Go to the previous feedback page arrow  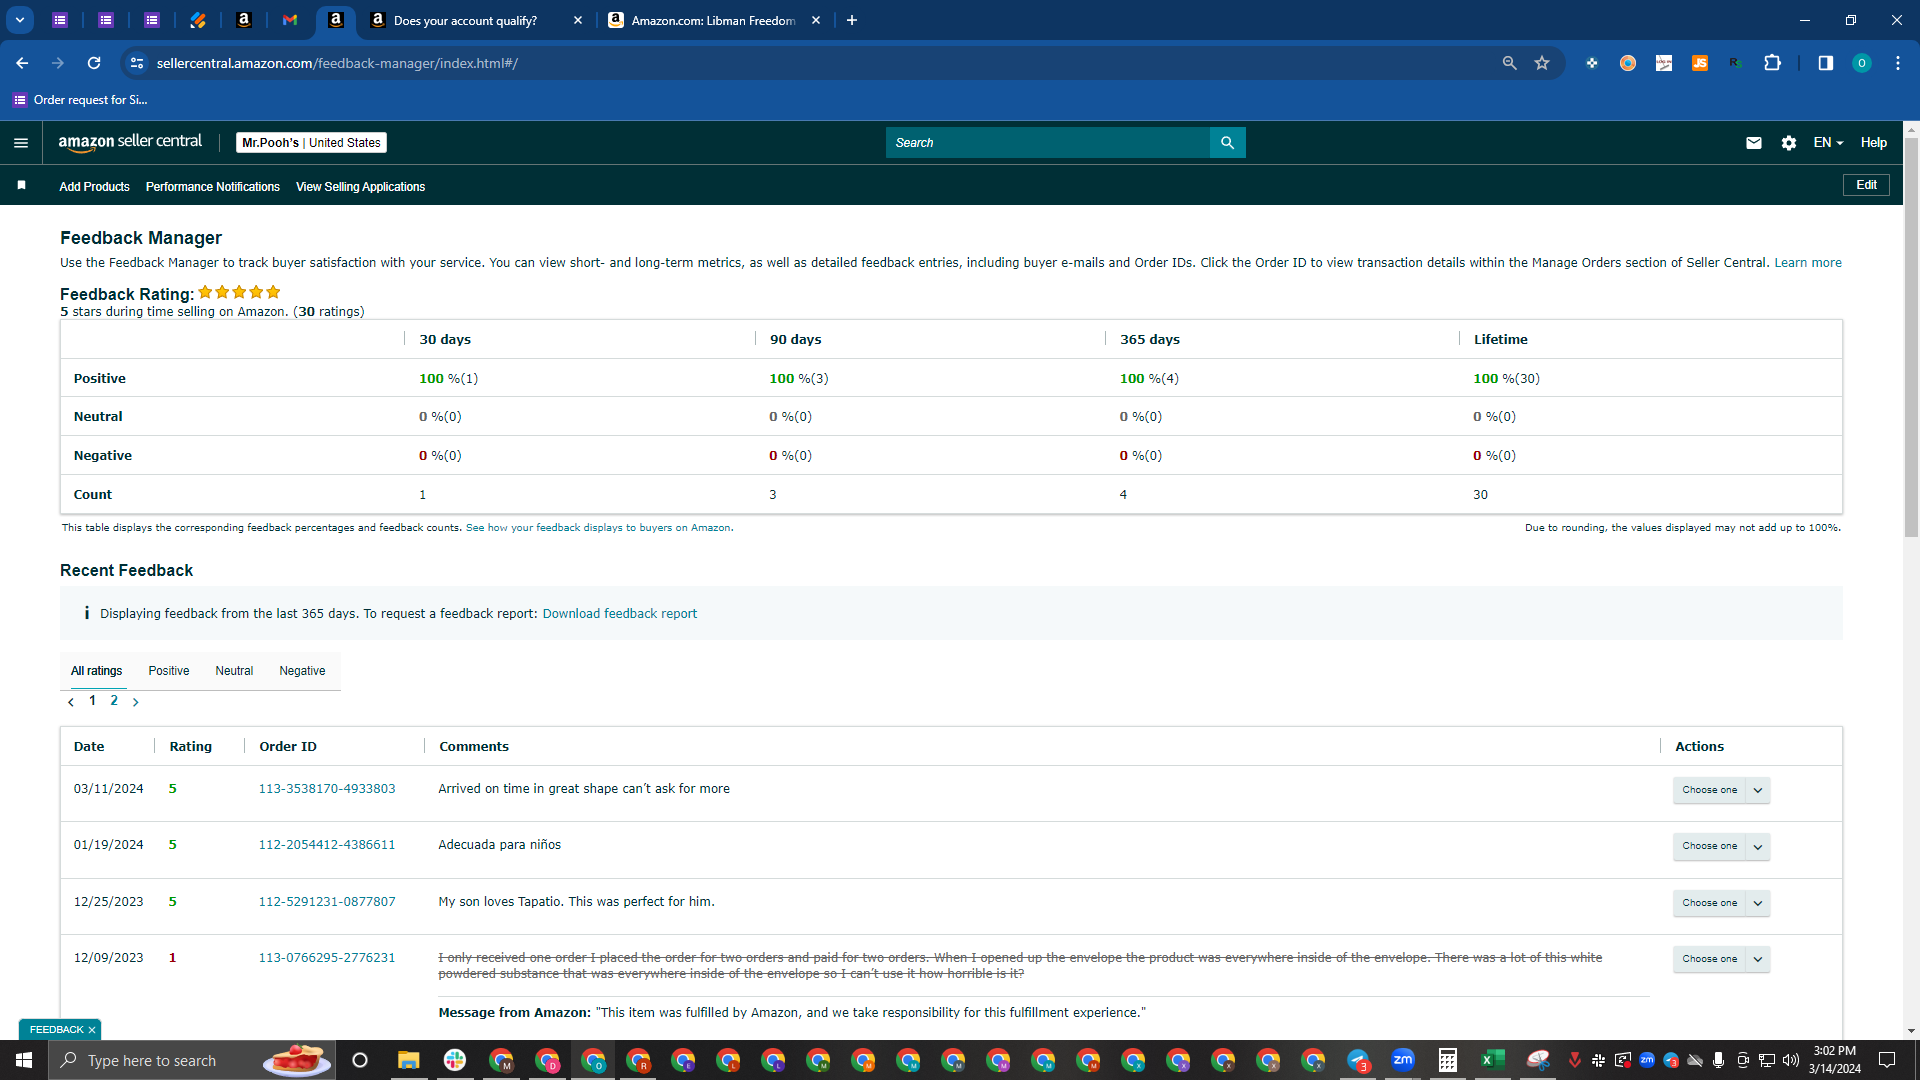71,702
